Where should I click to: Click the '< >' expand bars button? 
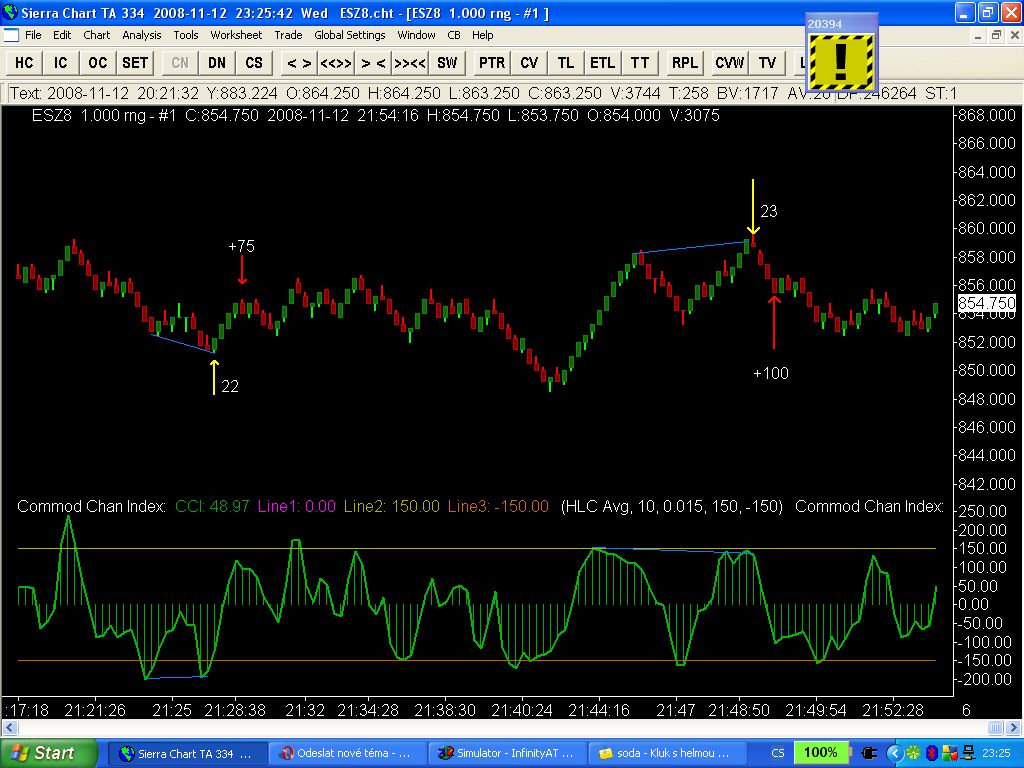[299, 63]
